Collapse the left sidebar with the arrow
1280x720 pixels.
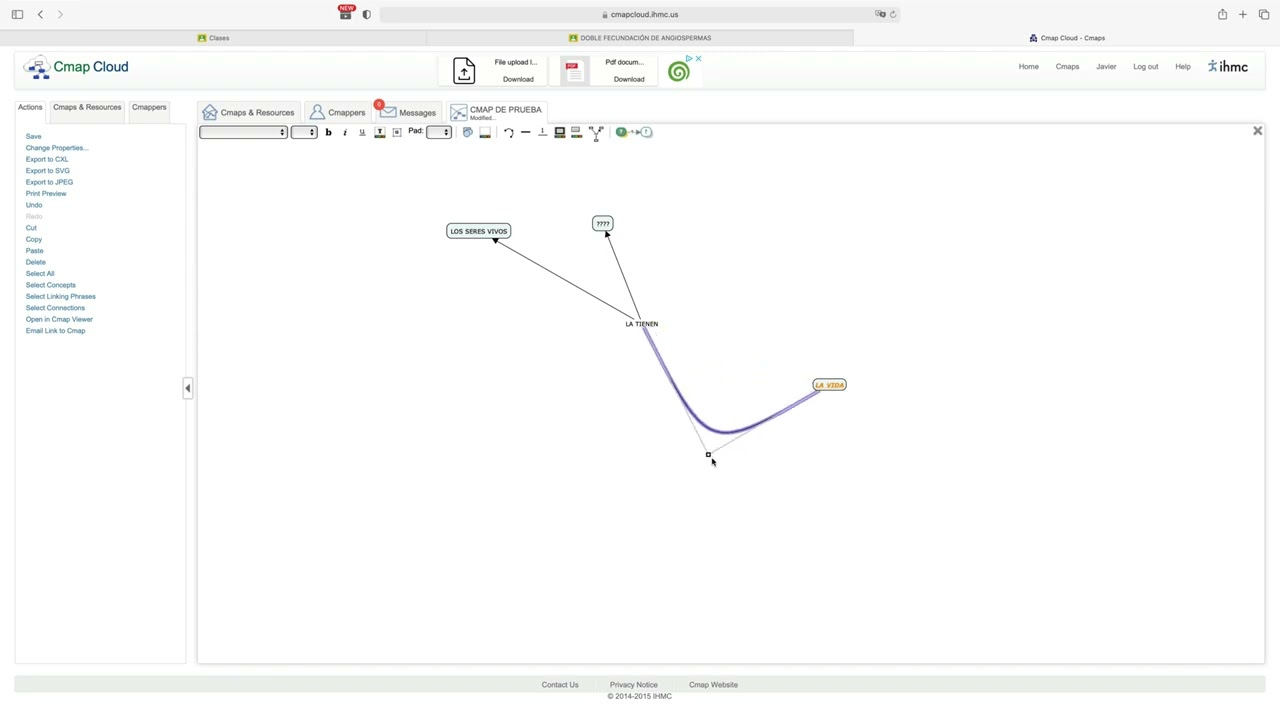[187, 388]
